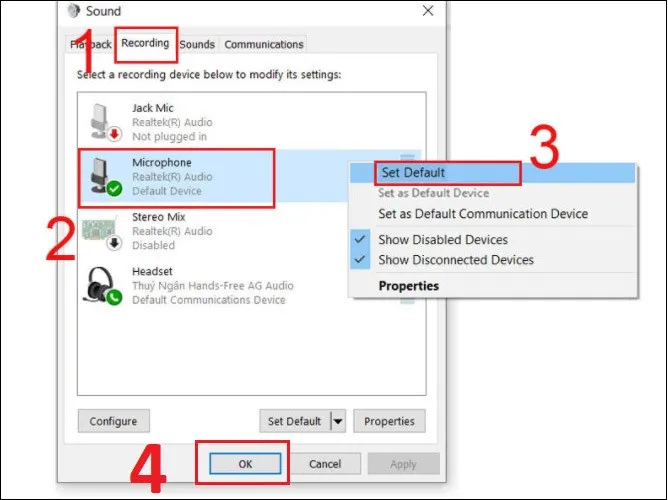
Task: Select Set as Default Communication Device
Action: [x=482, y=214]
